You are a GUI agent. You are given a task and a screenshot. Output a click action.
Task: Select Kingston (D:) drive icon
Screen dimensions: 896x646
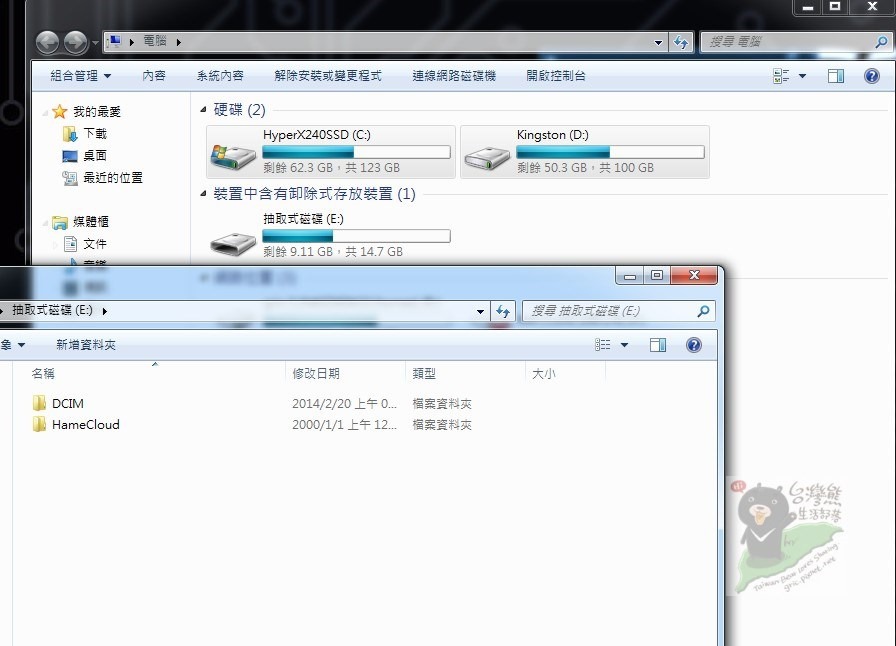coord(487,158)
